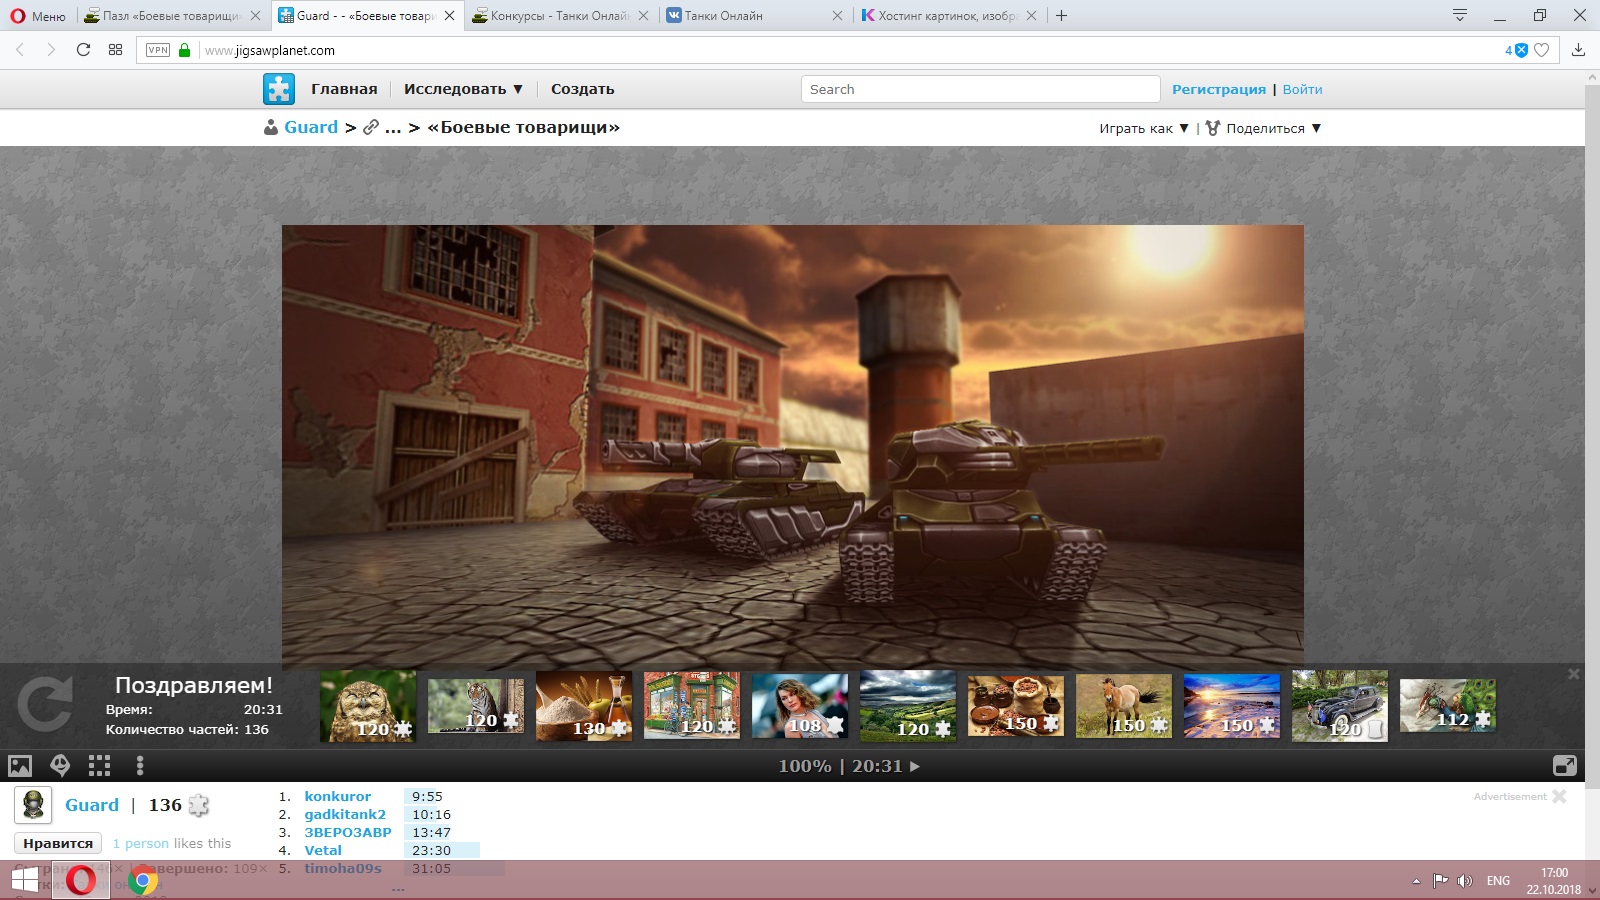Image resolution: width=1600 pixels, height=900 pixels.
Task: Click the Войти login link
Action: pyautogui.click(x=1302, y=89)
